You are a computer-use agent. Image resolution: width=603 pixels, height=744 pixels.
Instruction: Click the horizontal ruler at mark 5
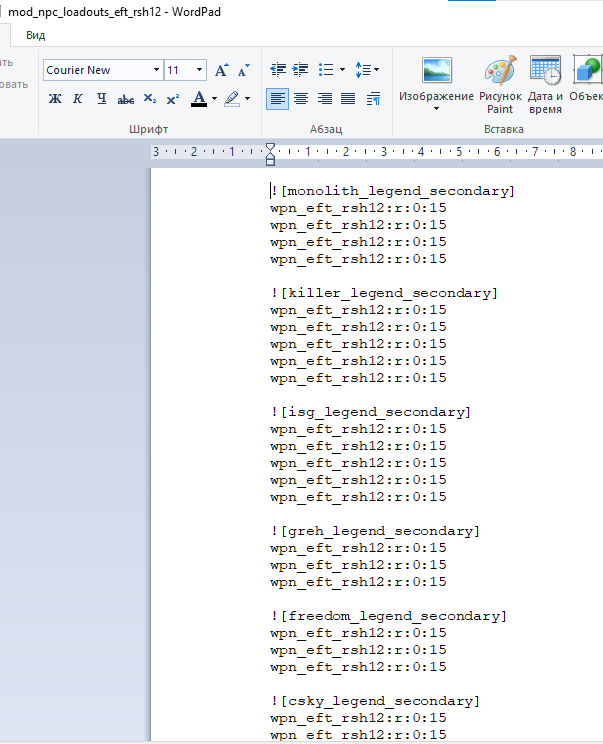pos(459,152)
